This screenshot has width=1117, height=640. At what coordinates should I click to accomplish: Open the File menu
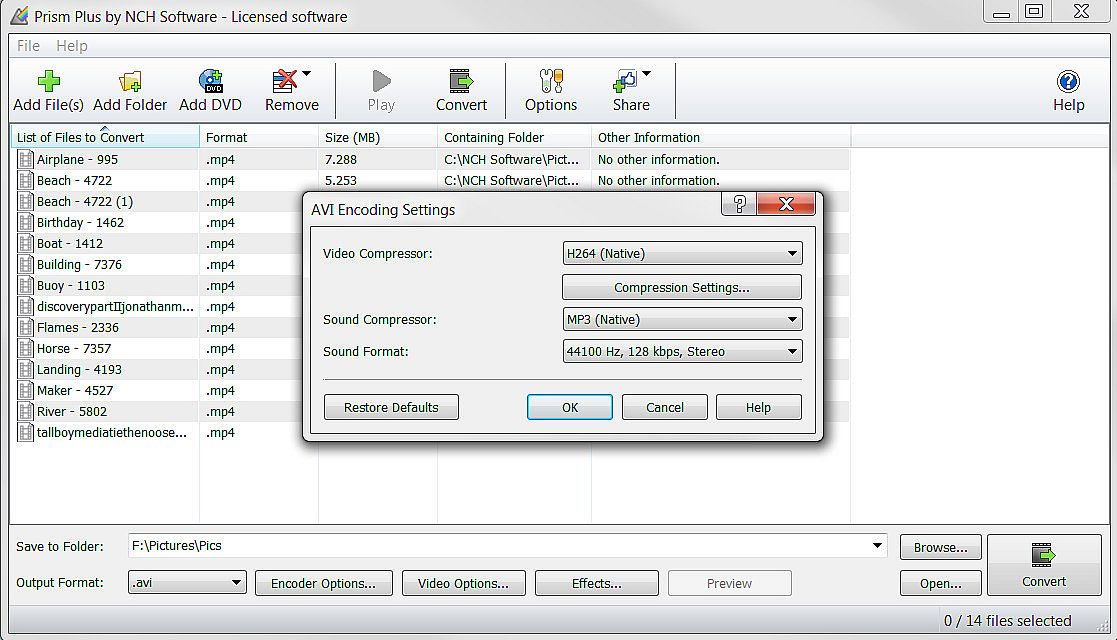[x=28, y=46]
